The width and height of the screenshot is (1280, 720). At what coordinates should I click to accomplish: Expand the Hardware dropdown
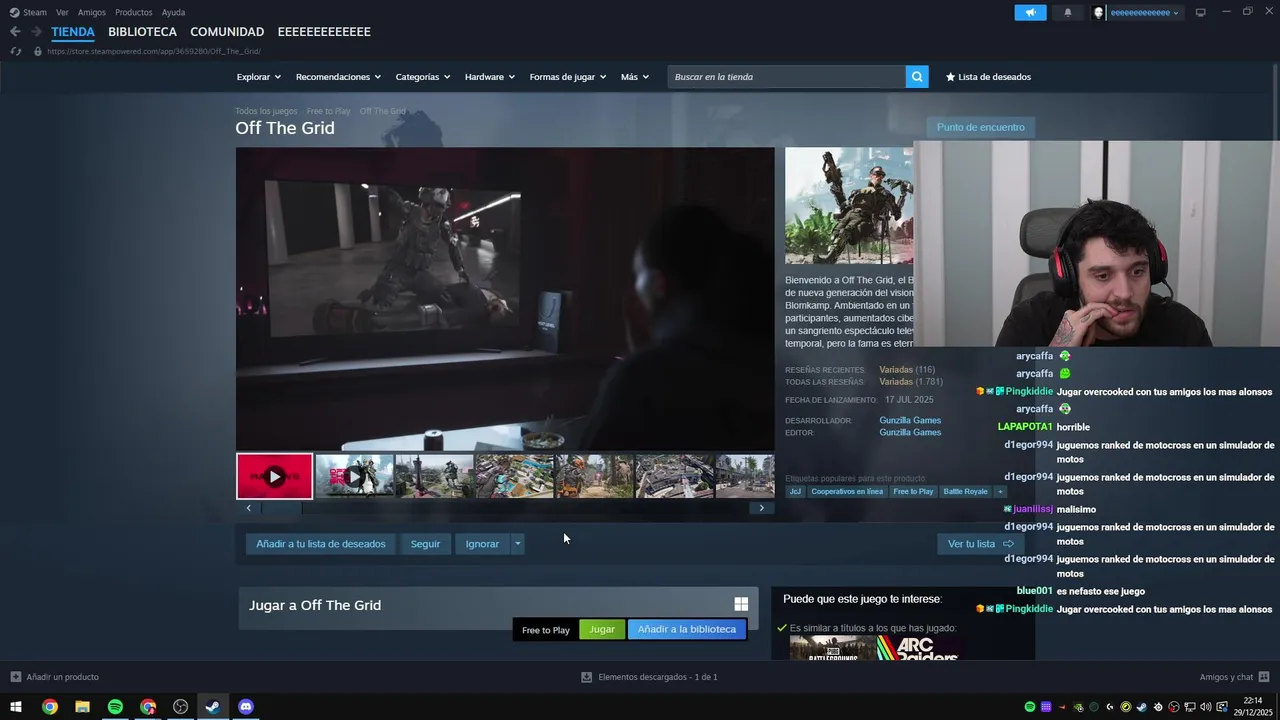point(490,77)
